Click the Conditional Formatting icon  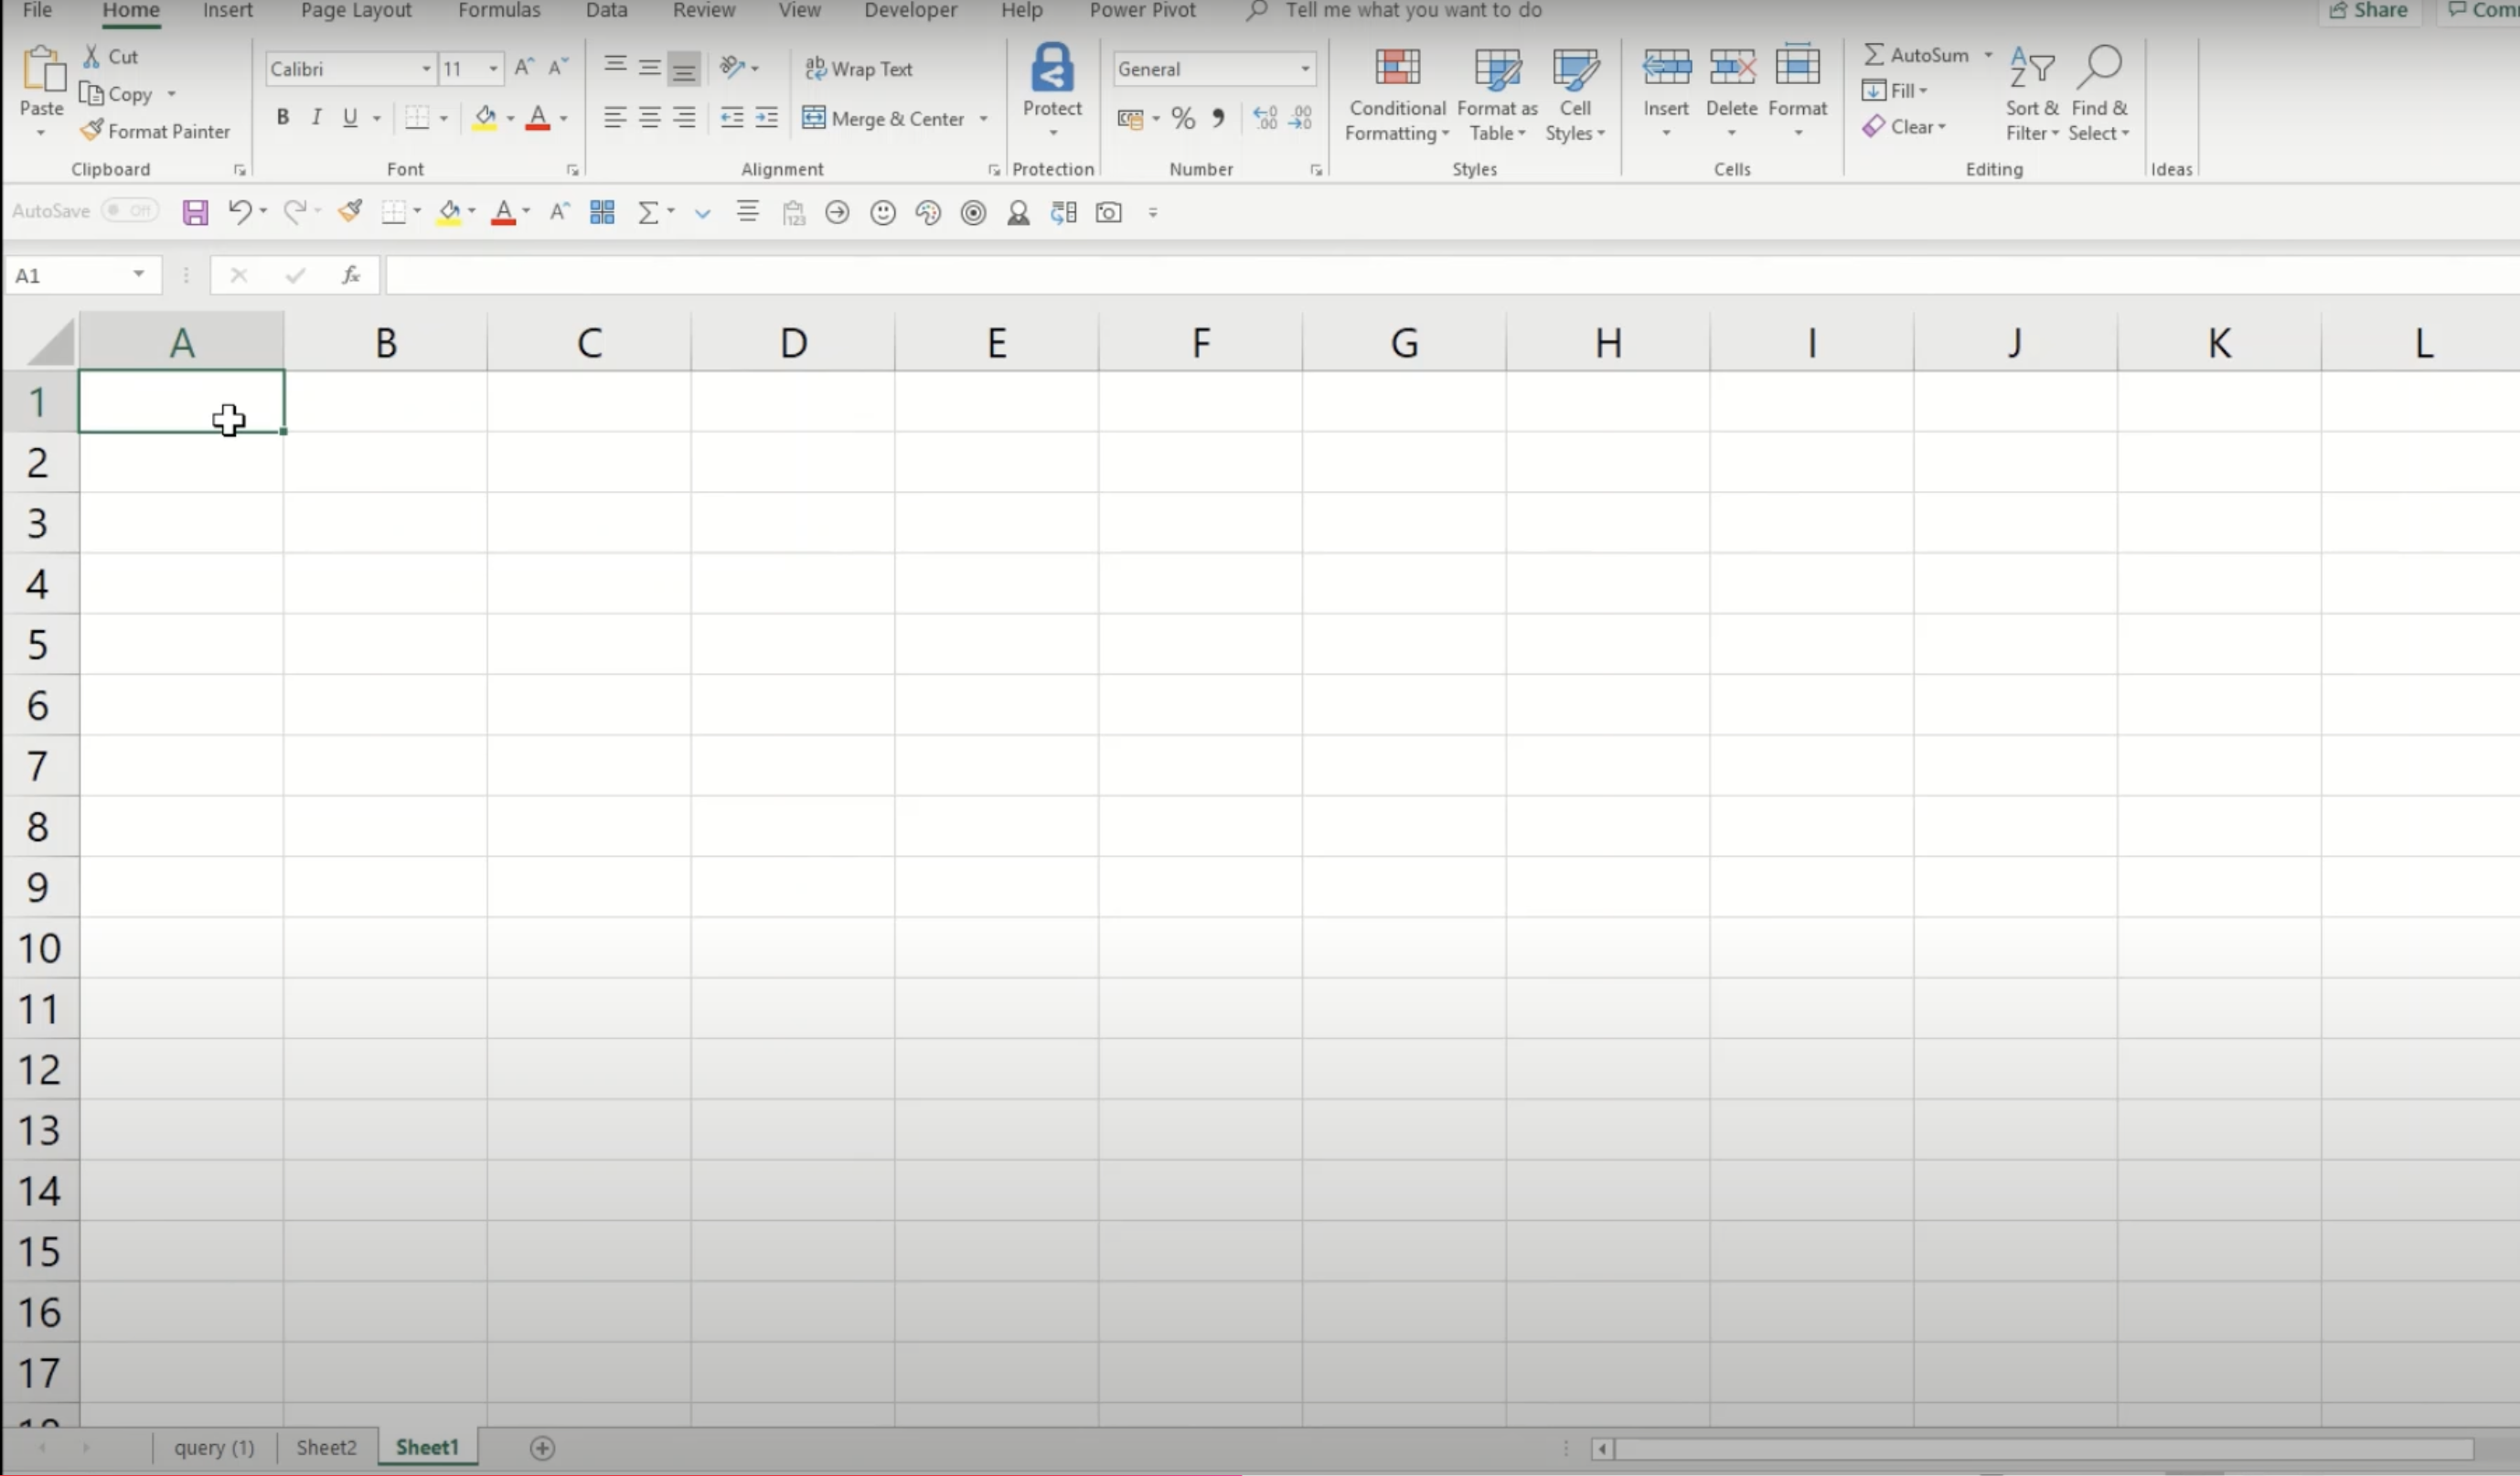[x=1397, y=68]
